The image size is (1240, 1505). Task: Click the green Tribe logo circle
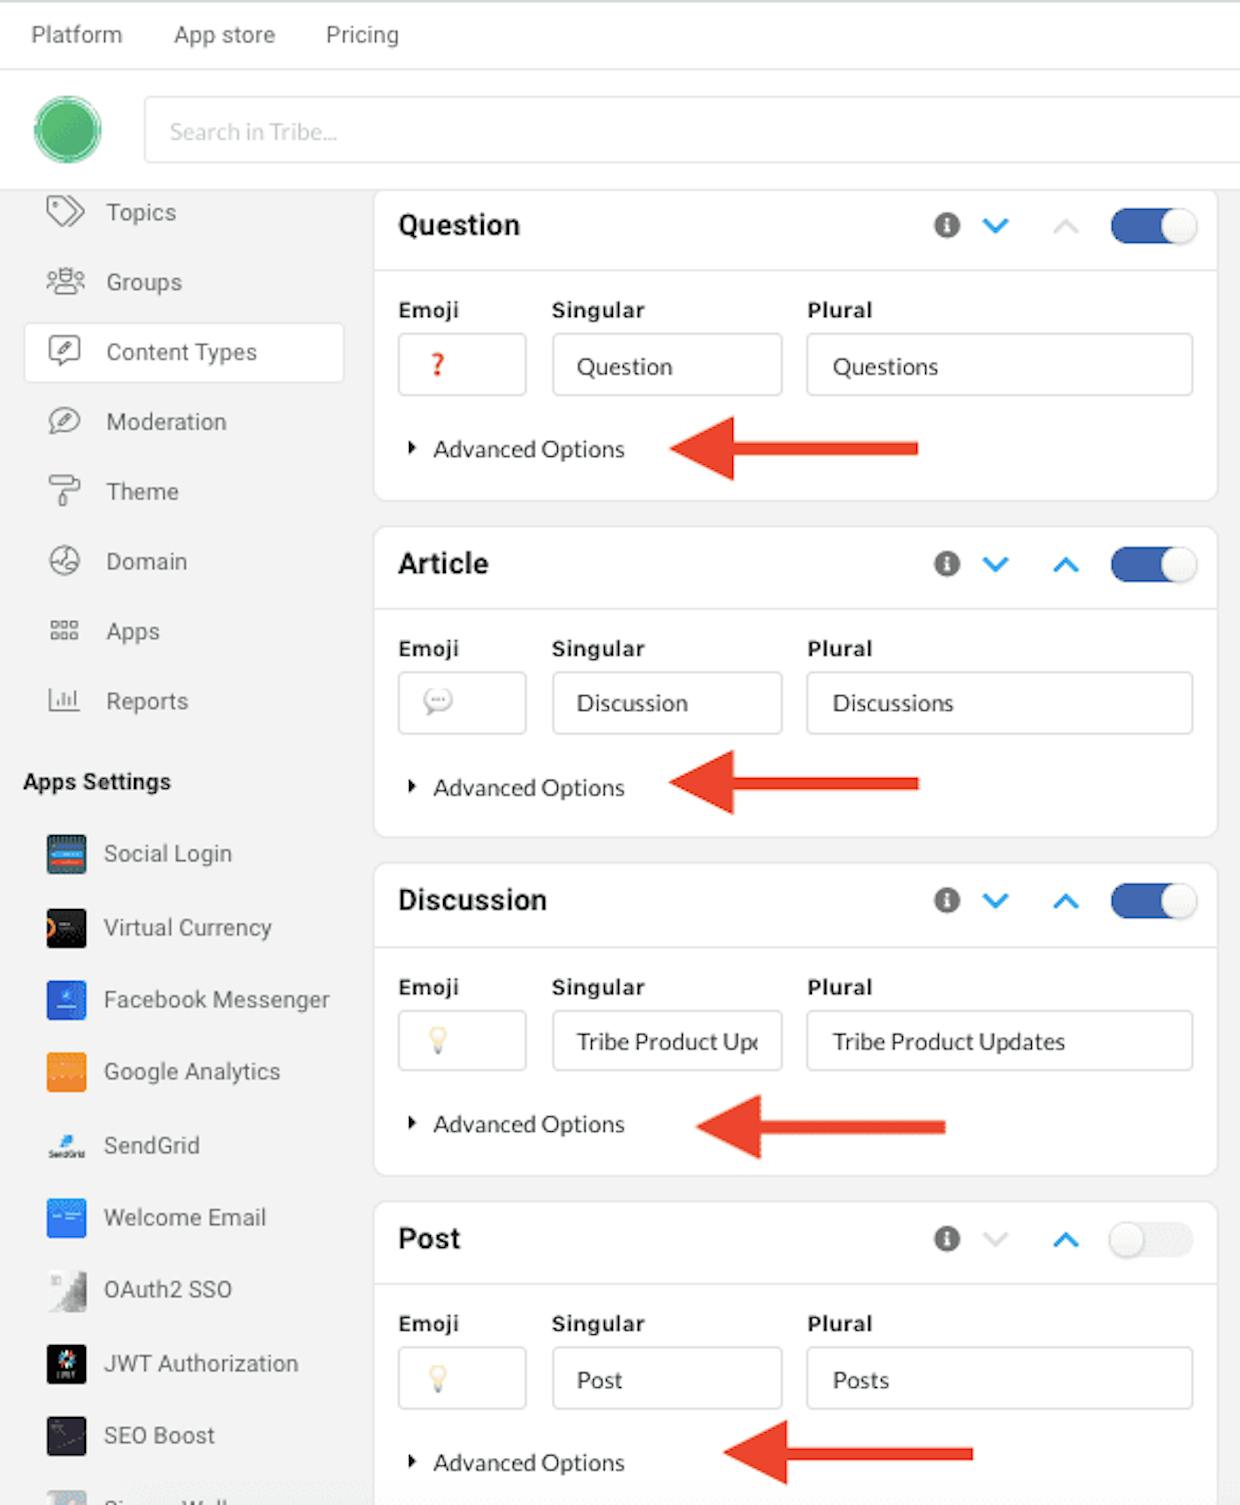click(x=68, y=130)
